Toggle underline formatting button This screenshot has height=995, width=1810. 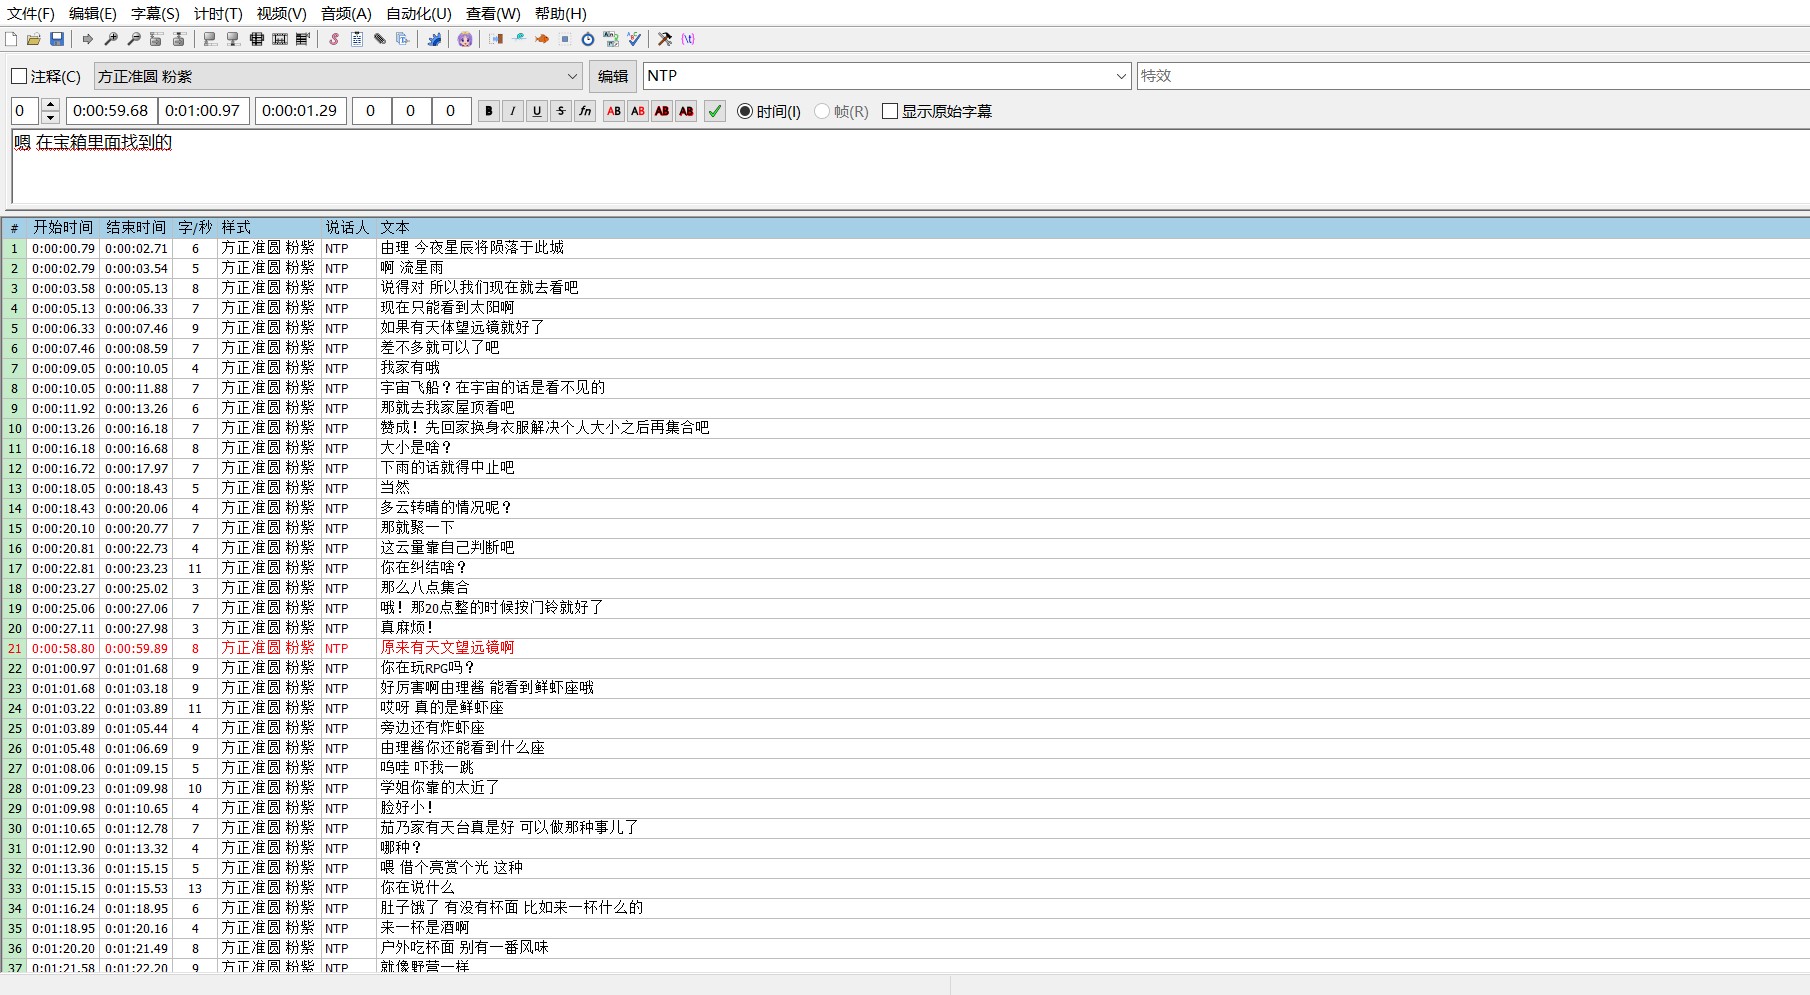coord(537,111)
